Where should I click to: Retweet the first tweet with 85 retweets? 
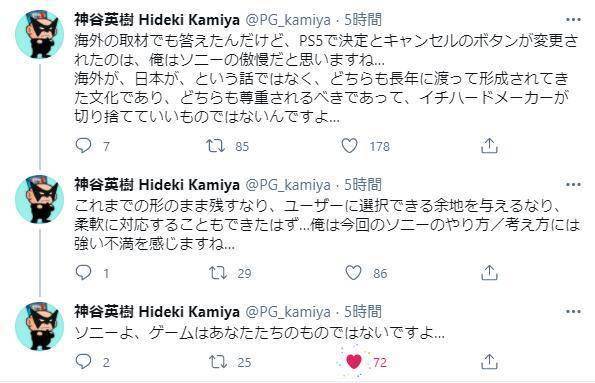(215, 146)
